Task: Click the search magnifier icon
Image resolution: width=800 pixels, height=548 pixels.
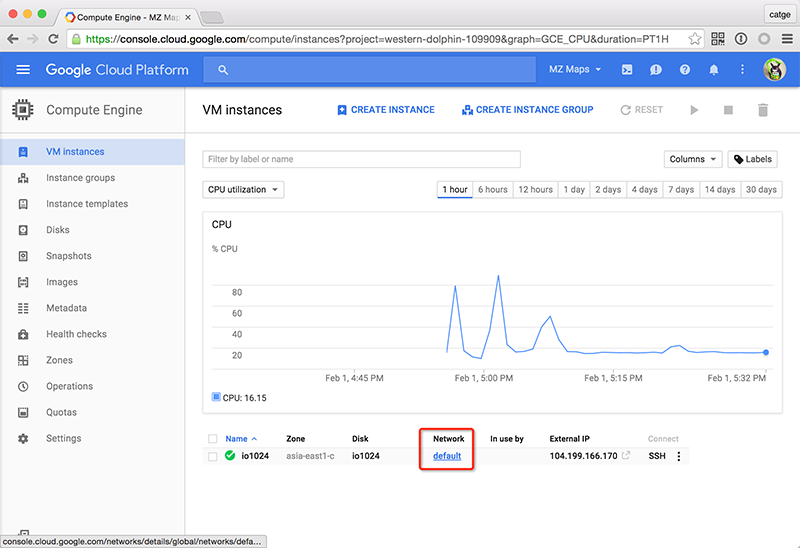Action: coord(223,70)
